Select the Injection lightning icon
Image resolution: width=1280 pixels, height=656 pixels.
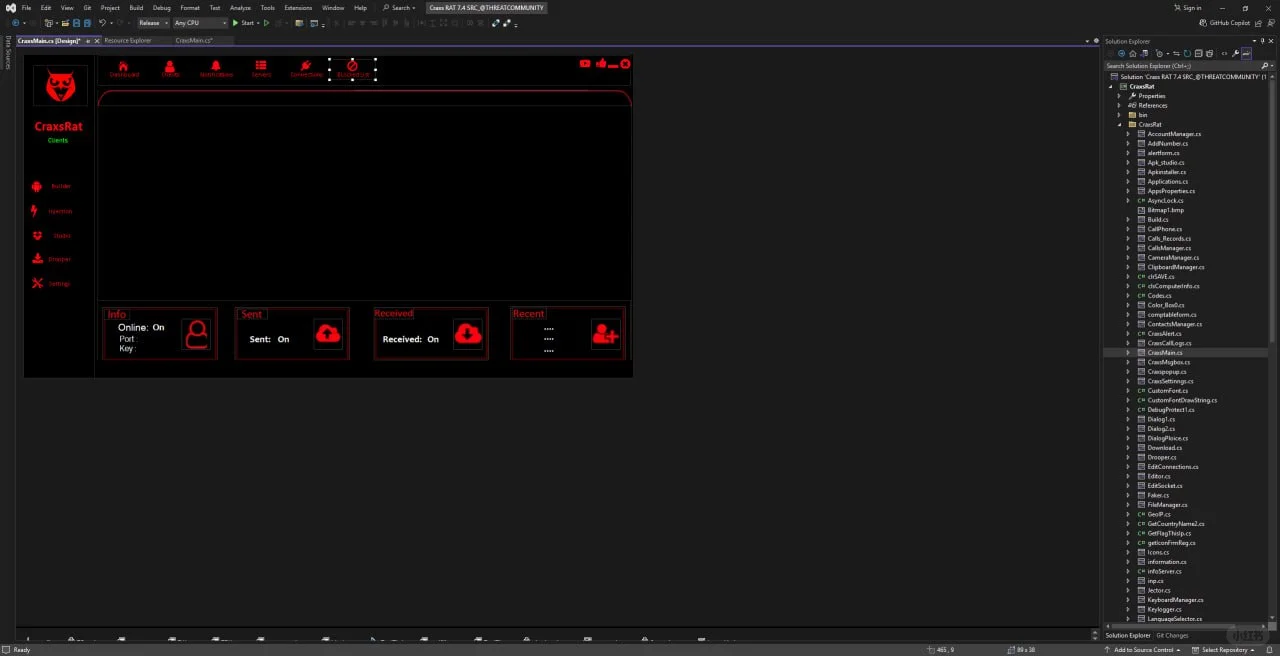tap(35, 211)
